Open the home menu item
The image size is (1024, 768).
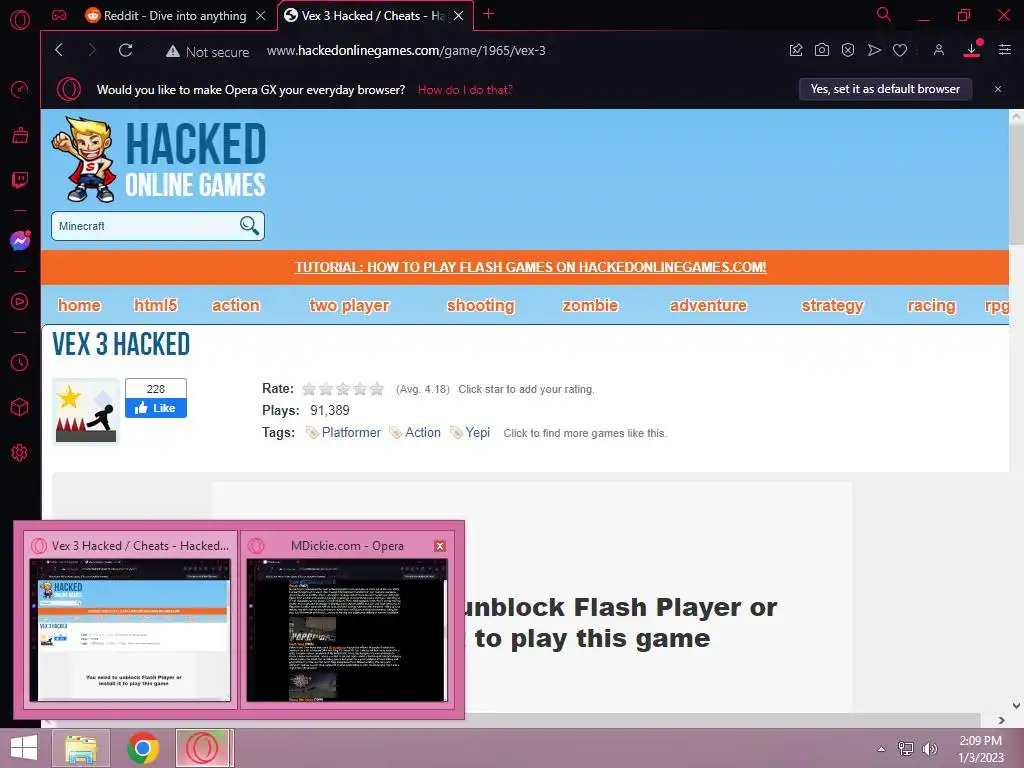click(79, 305)
